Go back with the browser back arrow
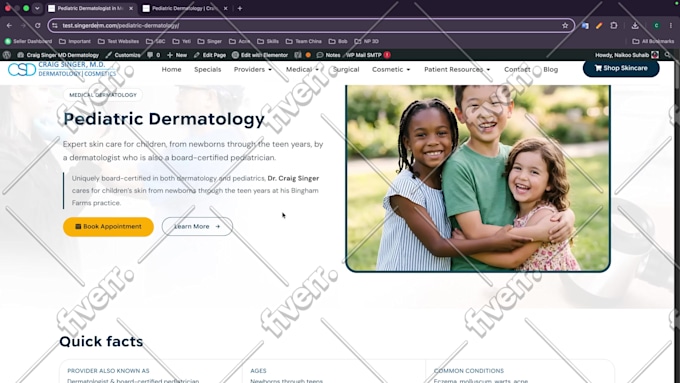 (9, 26)
